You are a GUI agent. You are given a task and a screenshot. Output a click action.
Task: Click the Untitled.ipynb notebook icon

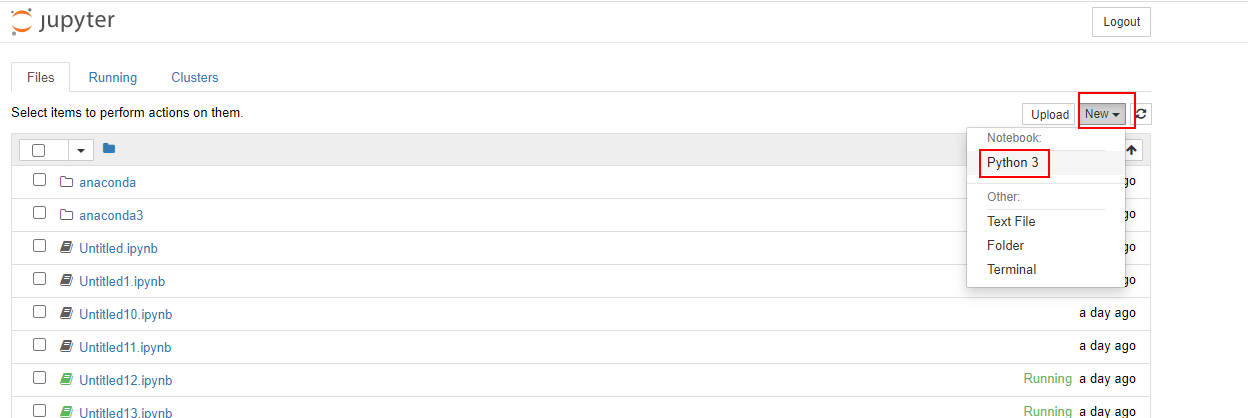[x=67, y=248]
